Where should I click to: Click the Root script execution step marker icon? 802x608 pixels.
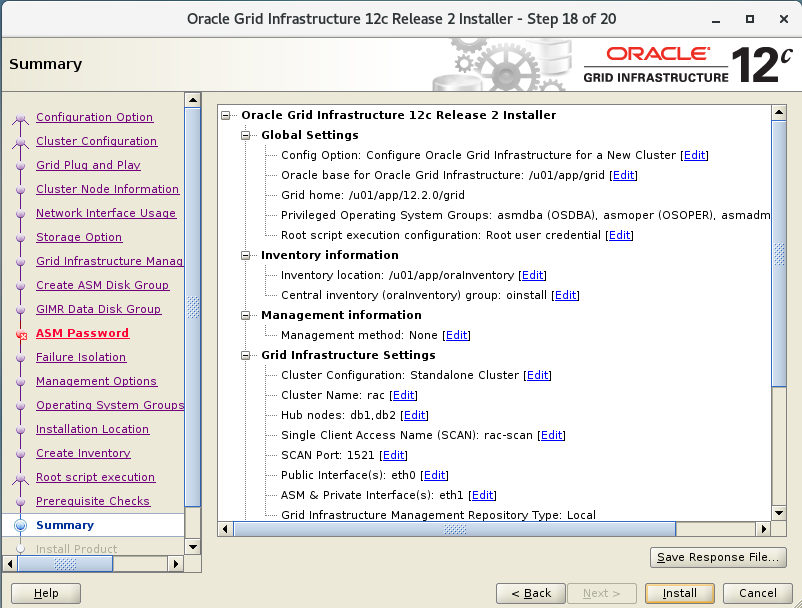(20, 478)
